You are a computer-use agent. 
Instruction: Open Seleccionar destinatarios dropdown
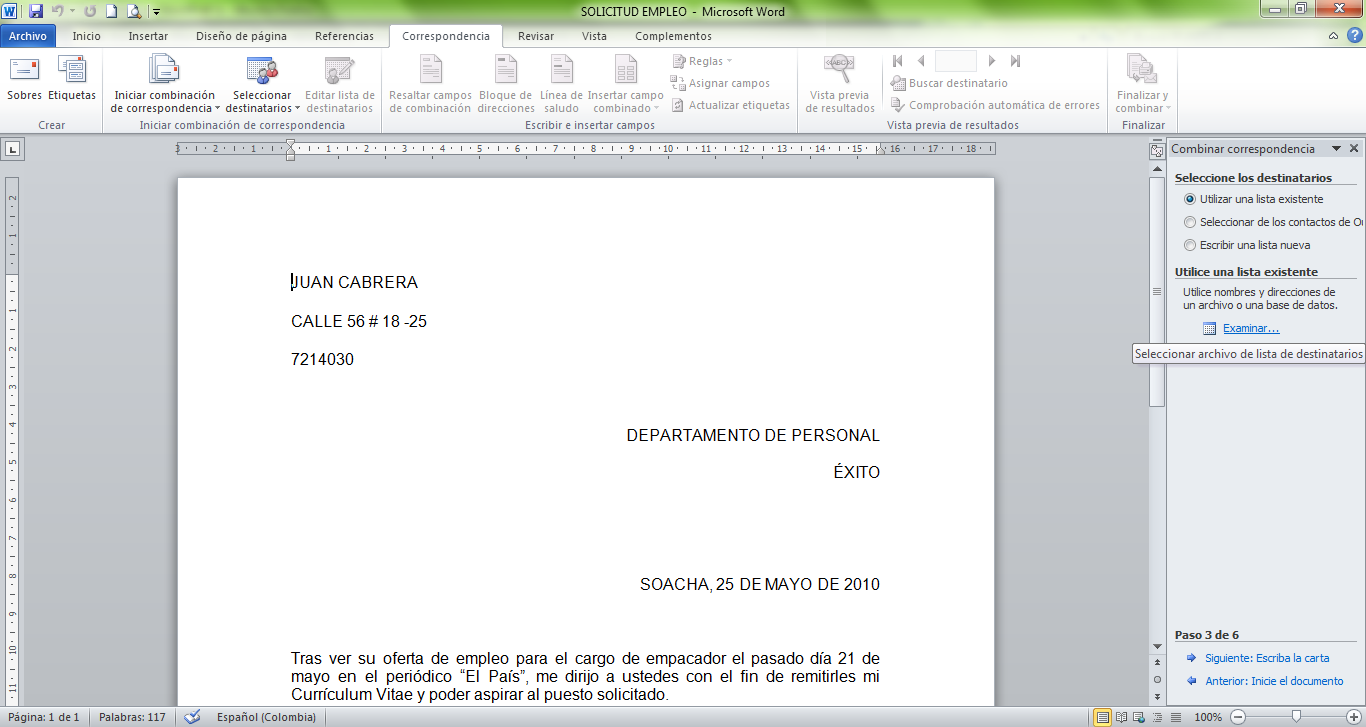262,84
